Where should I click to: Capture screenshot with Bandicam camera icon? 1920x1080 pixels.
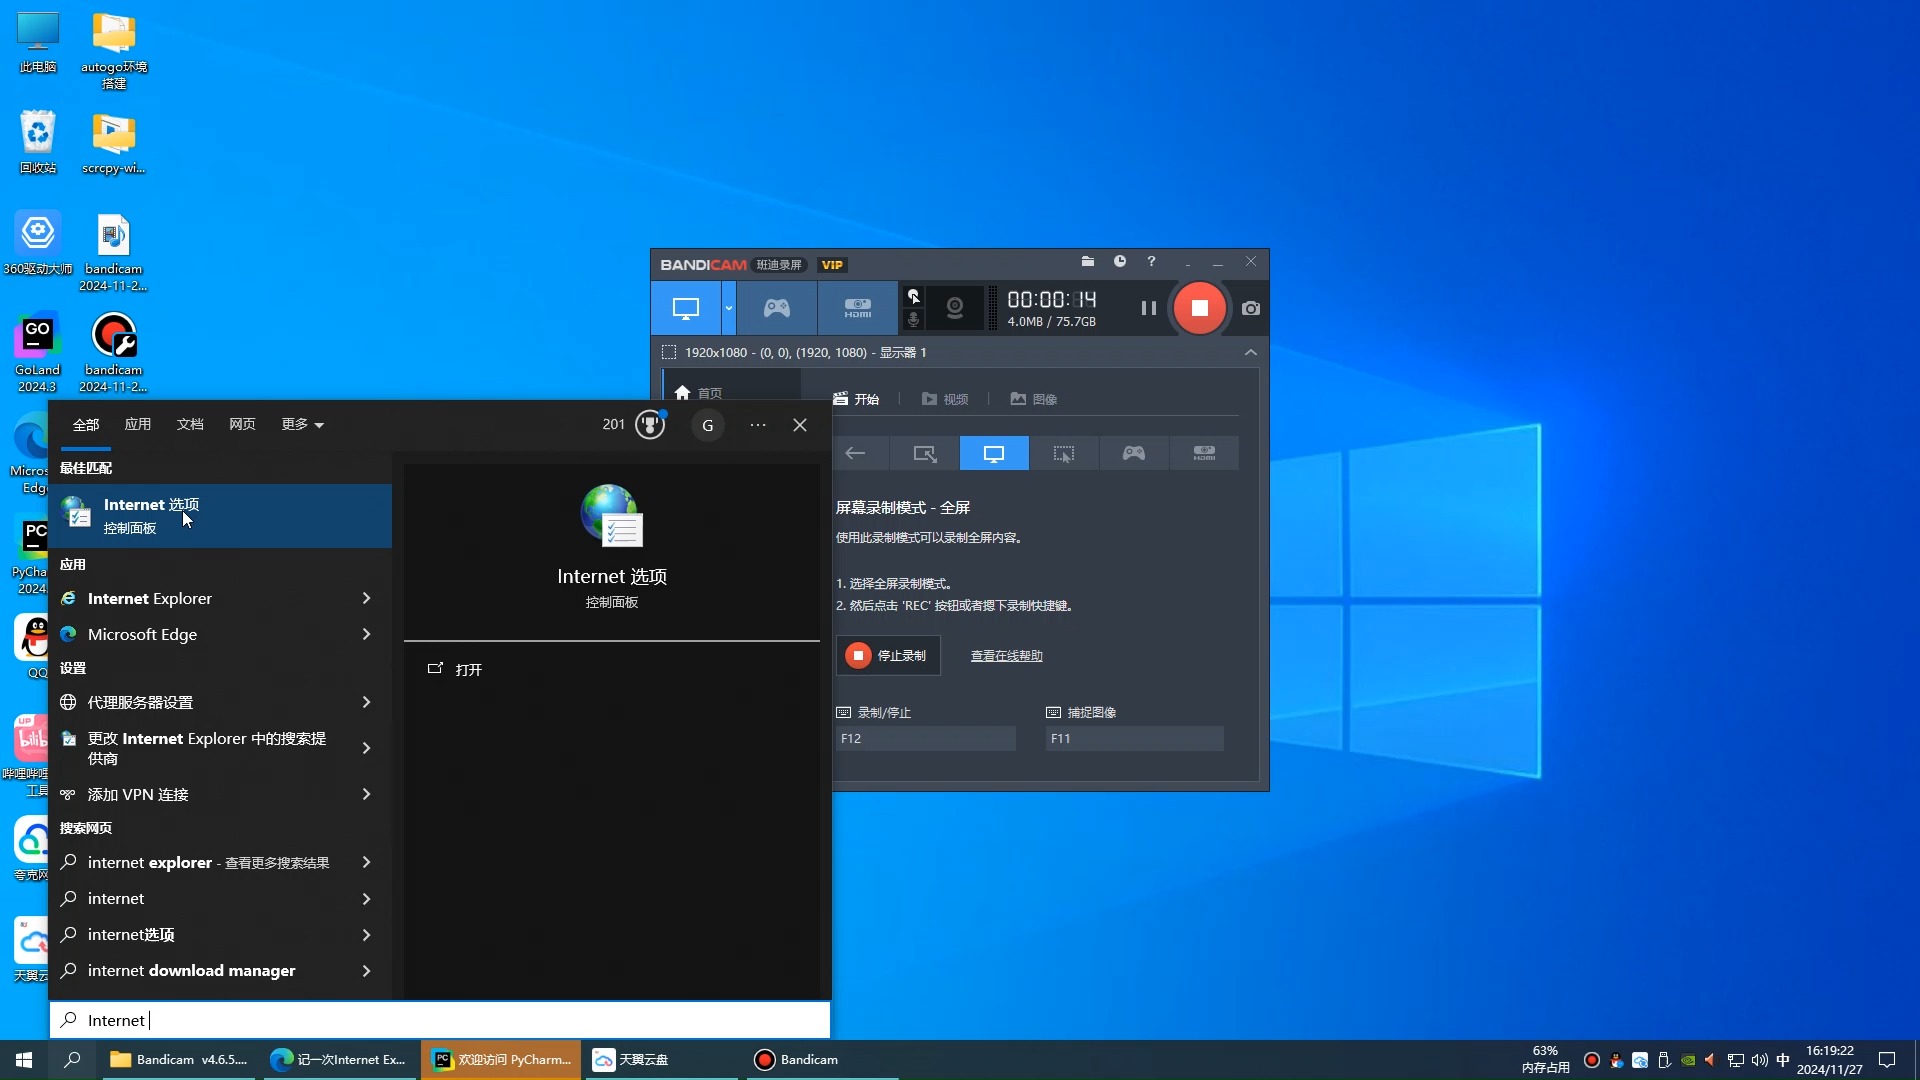tap(1251, 308)
